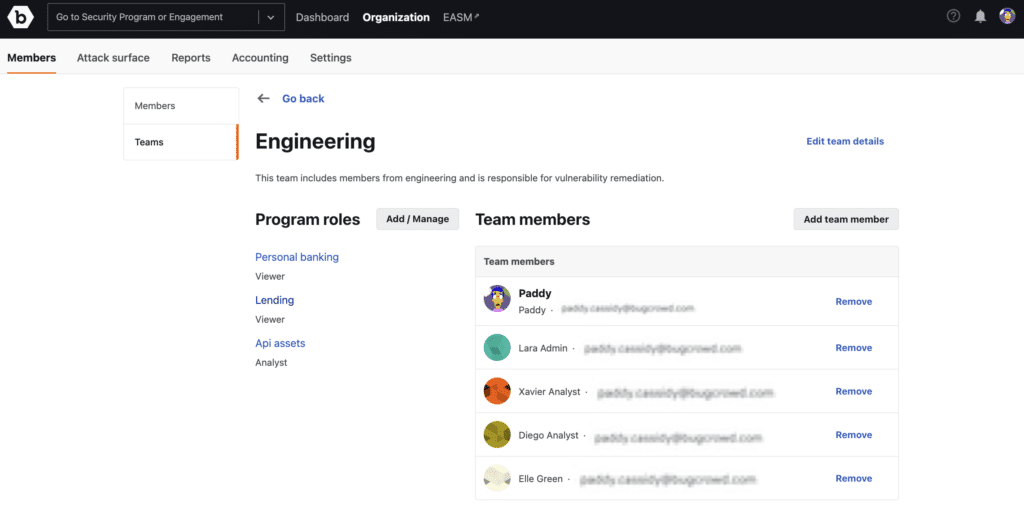Open the Edit team details link
Viewport: 1024px width, 509px height.
point(845,142)
